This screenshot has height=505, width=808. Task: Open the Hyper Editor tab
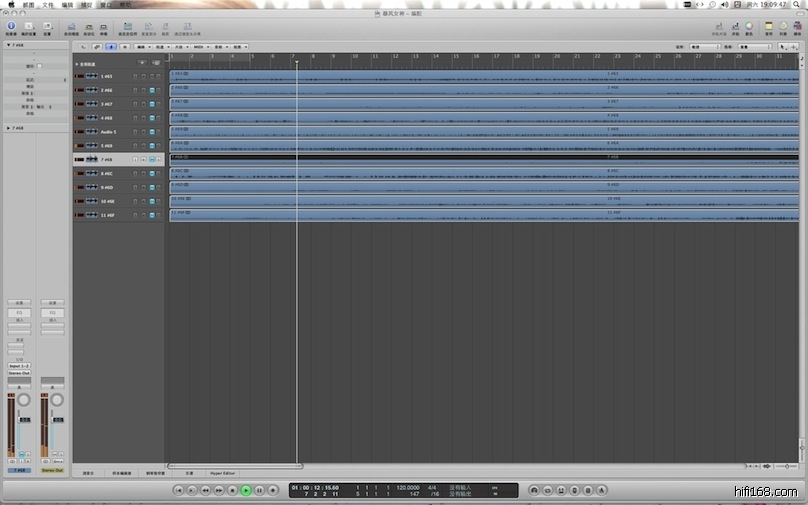click(x=223, y=472)
